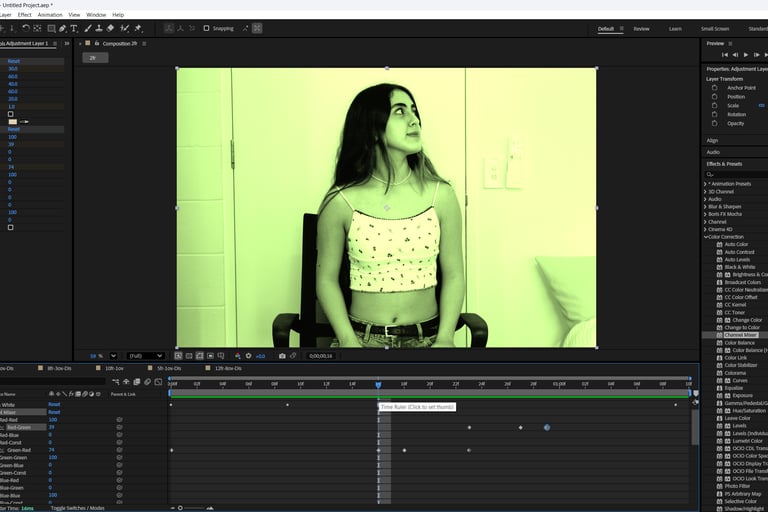Play the preview
Image resolution: width=768 pixels, height=512 pixels.
(x=746, y=55)
